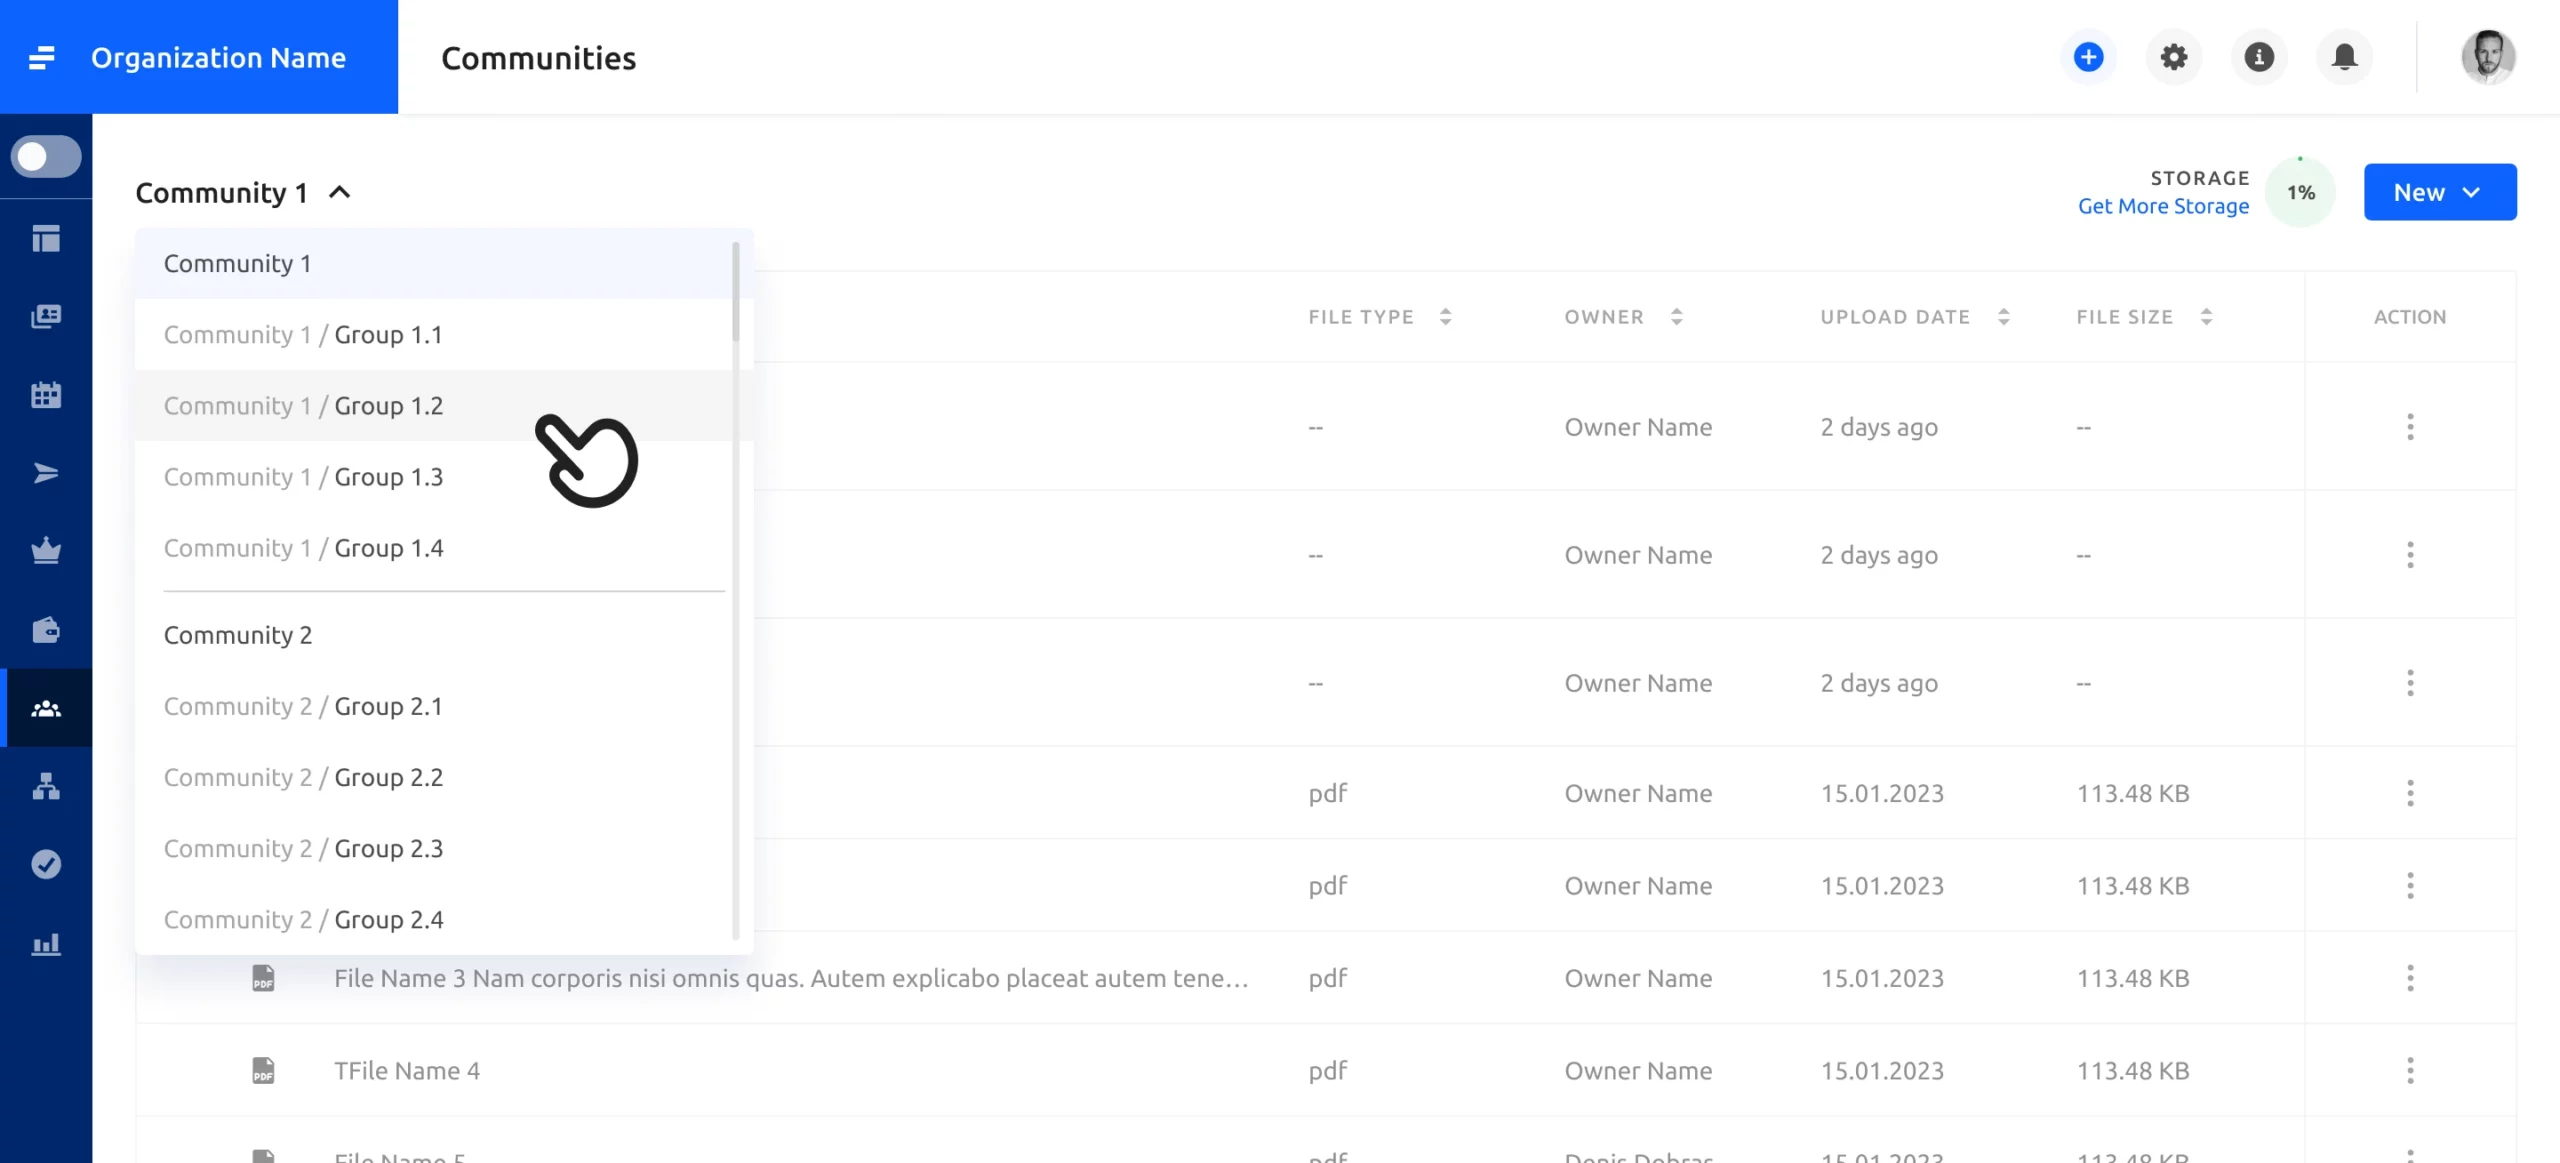Viewport: 2560px width, 1163px height.
Task: Open action menu for TFile Name 4 row
Action: pos(2409,1071)
